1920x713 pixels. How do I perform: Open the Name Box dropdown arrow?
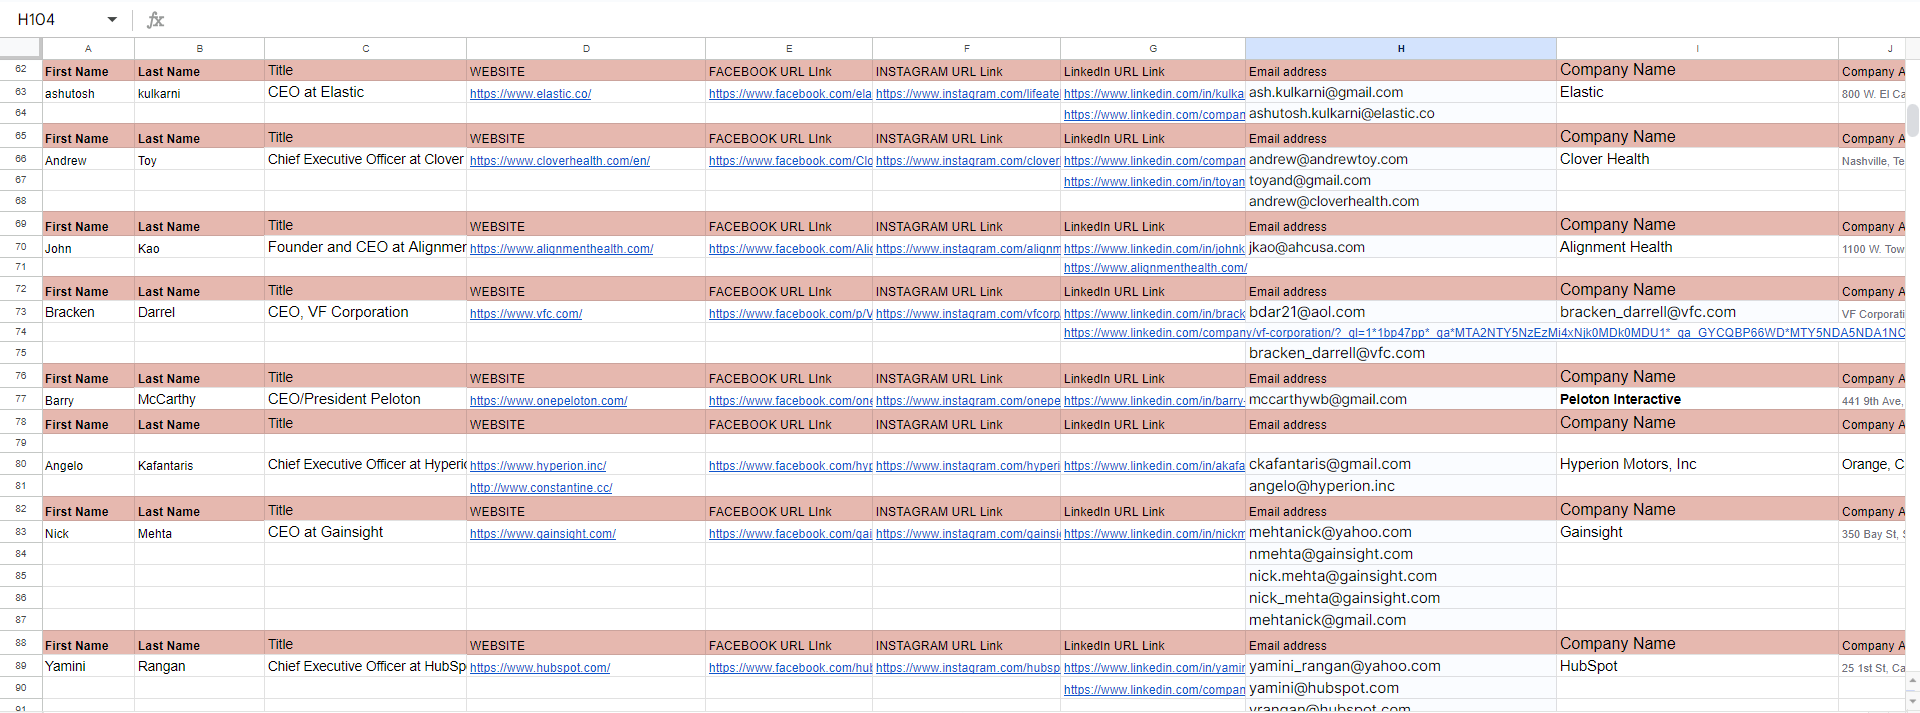pyautogui.click(x=112, y=20)
